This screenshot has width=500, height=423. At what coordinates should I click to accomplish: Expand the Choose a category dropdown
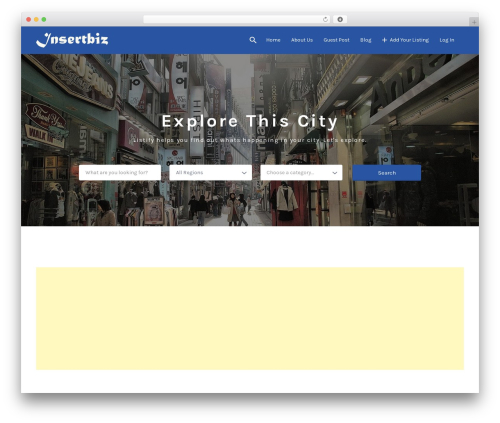301,173
